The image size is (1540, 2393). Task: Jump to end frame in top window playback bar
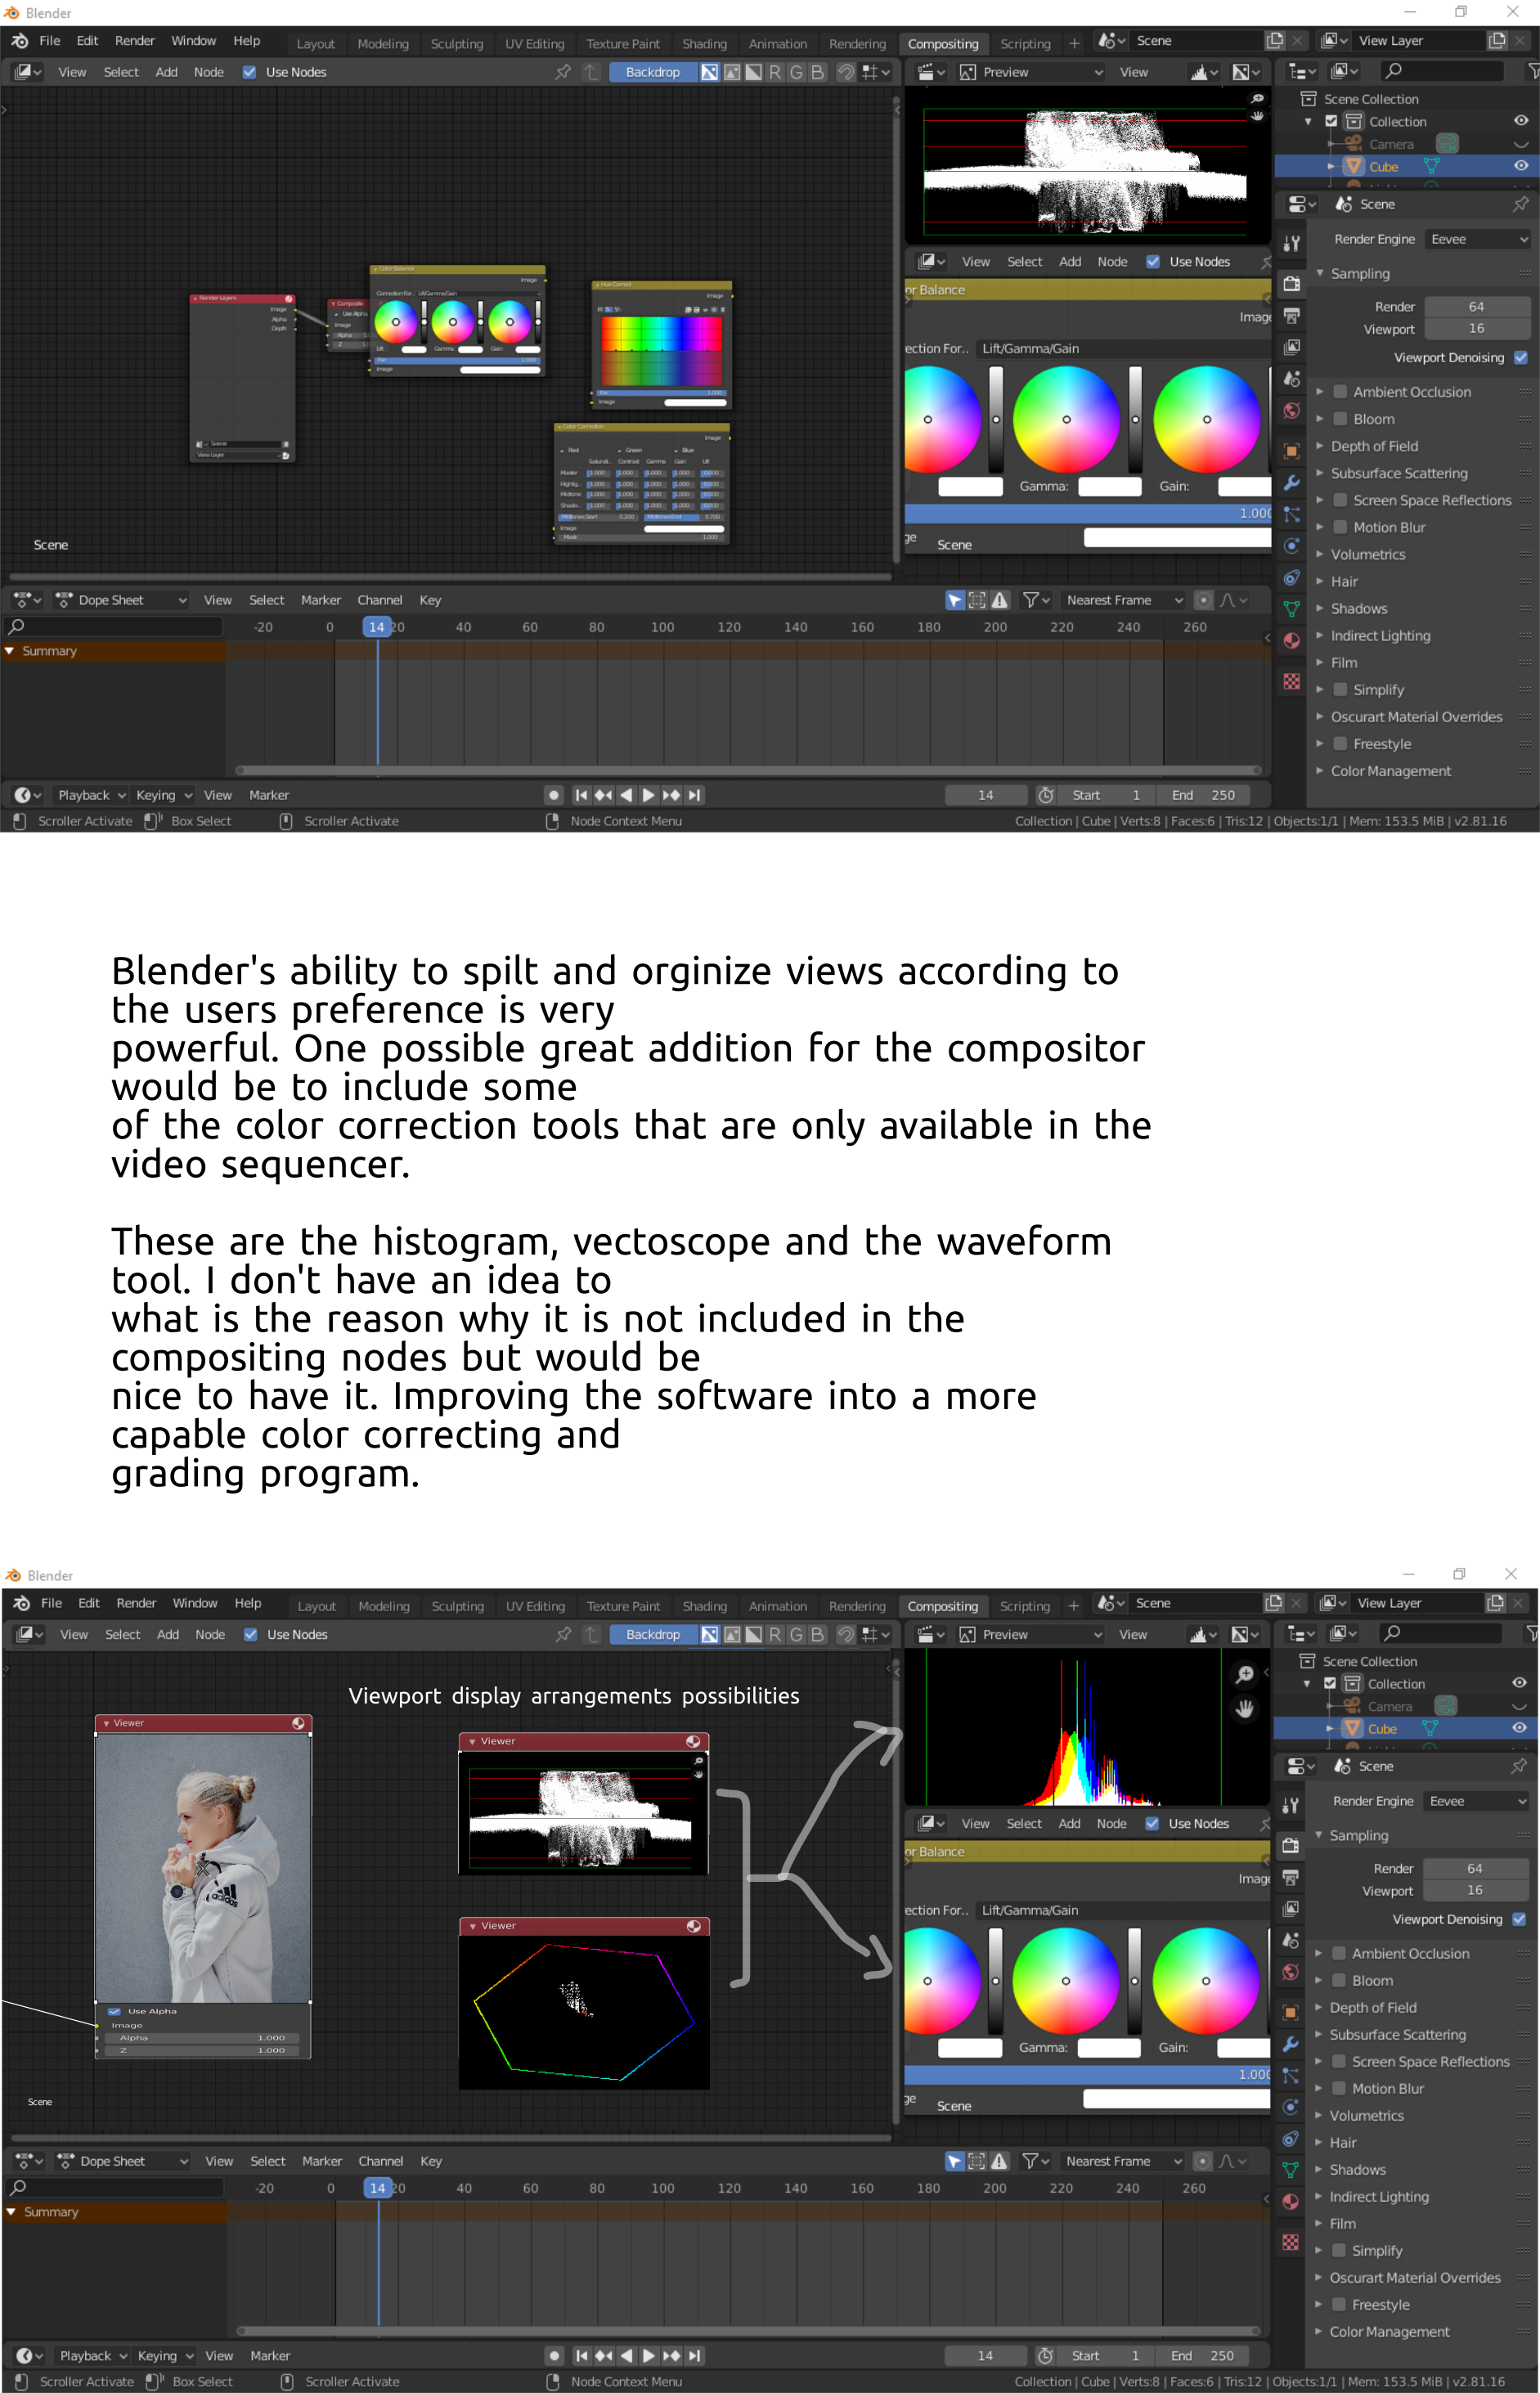[695, 795]
